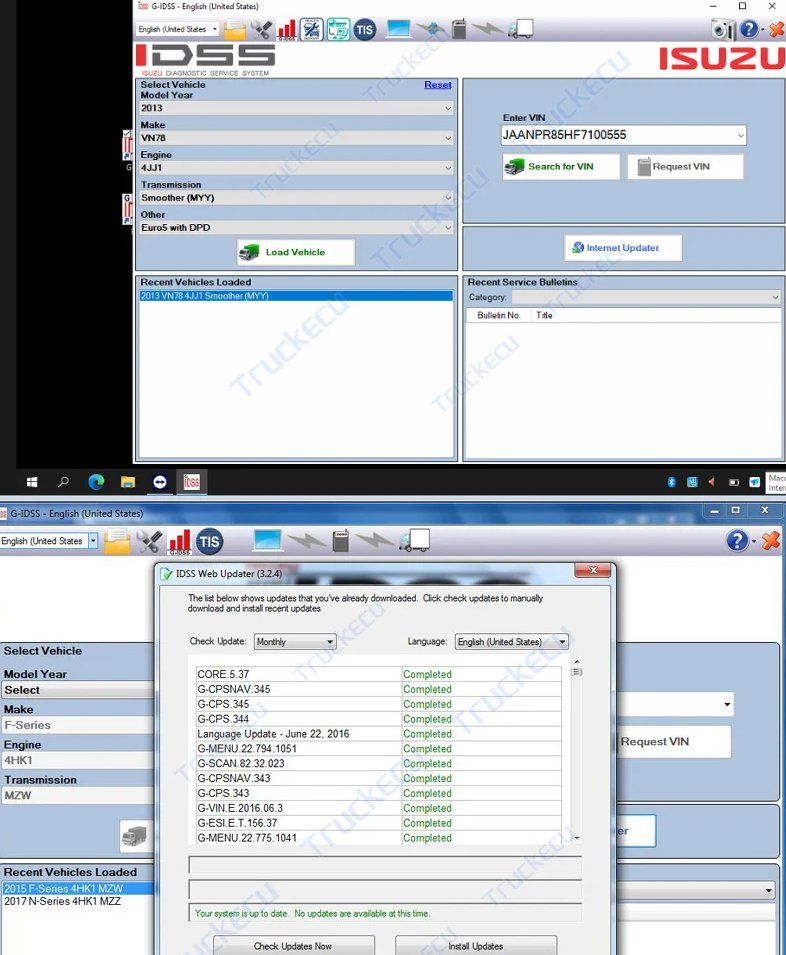Viewport: 786px width, 955px height.
Task: Select 2017 N-Series 4HK1 MZZ in recent vehicles
Action: coord(65,901)
